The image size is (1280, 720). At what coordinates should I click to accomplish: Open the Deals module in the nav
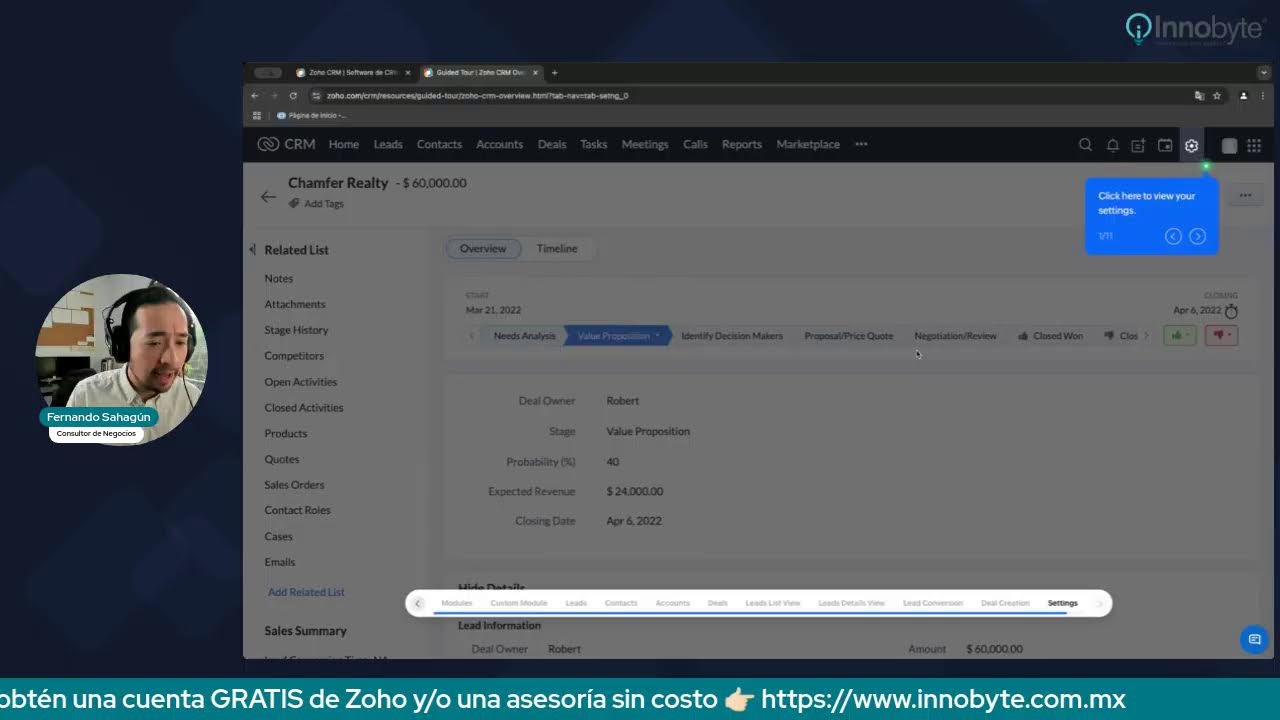(552, 144)
